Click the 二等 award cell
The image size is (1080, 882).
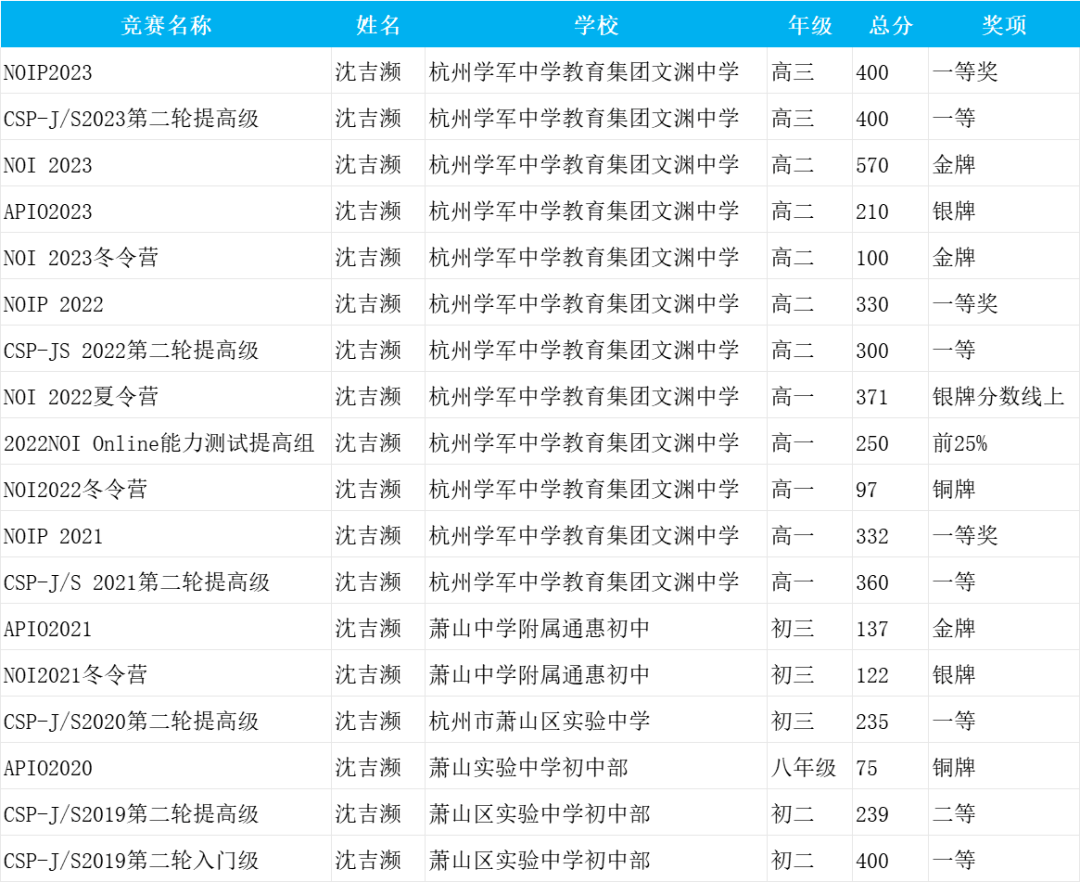(953, 814)
